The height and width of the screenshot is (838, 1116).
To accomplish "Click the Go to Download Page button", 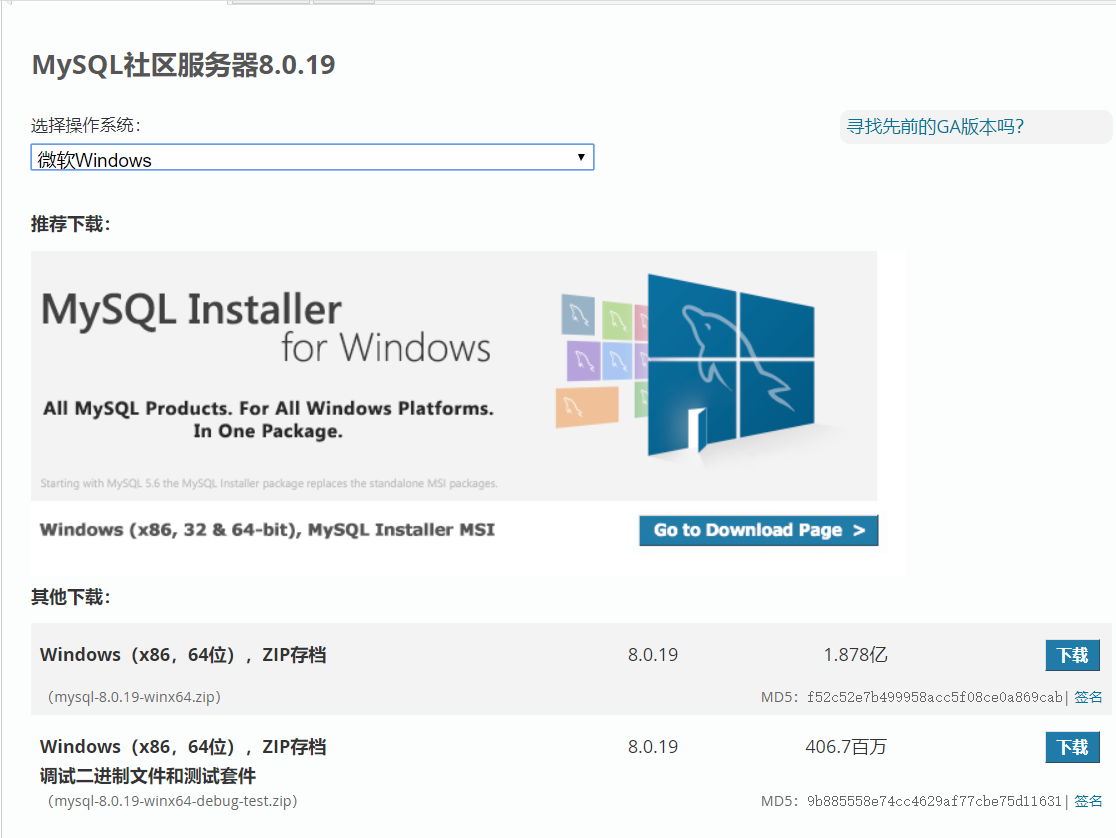I will pos(759,530).
